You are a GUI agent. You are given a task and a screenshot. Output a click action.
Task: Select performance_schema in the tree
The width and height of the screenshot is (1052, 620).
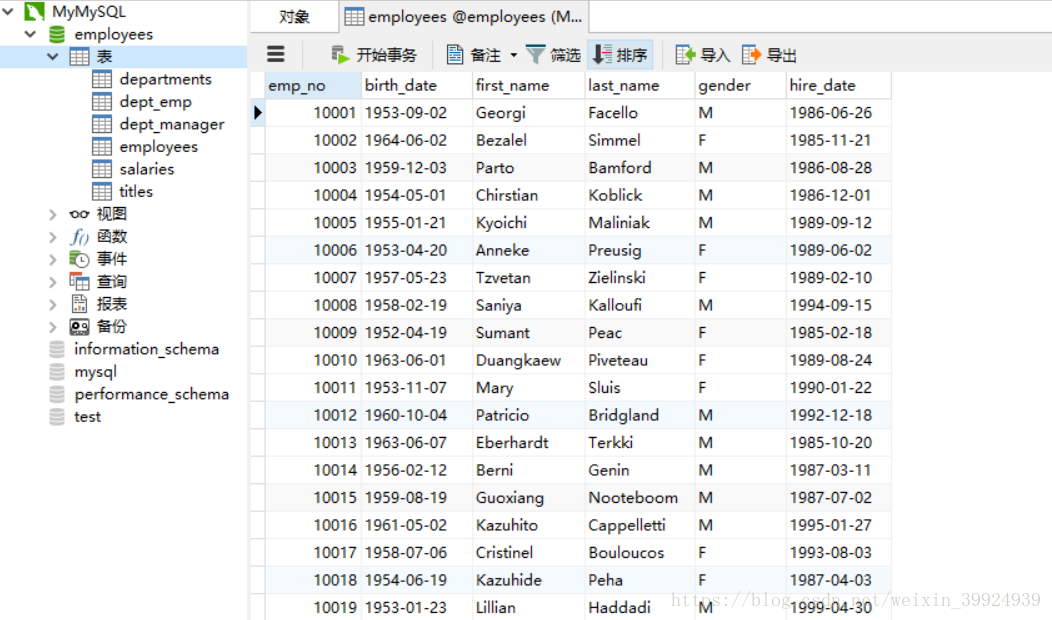[152, 395]
